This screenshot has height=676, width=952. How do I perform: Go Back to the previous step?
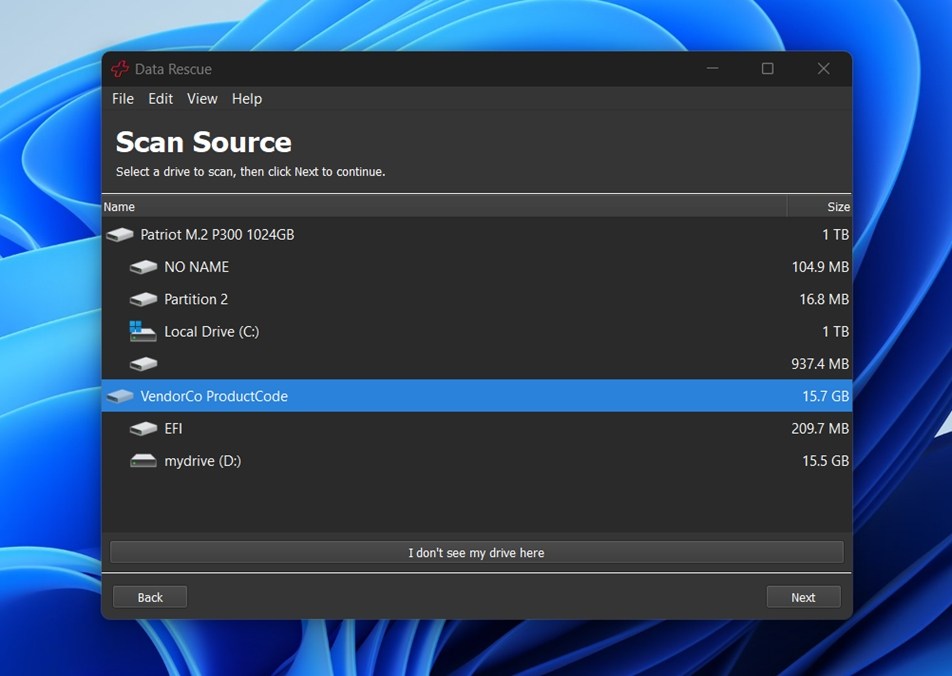click(x=150, y=597)
